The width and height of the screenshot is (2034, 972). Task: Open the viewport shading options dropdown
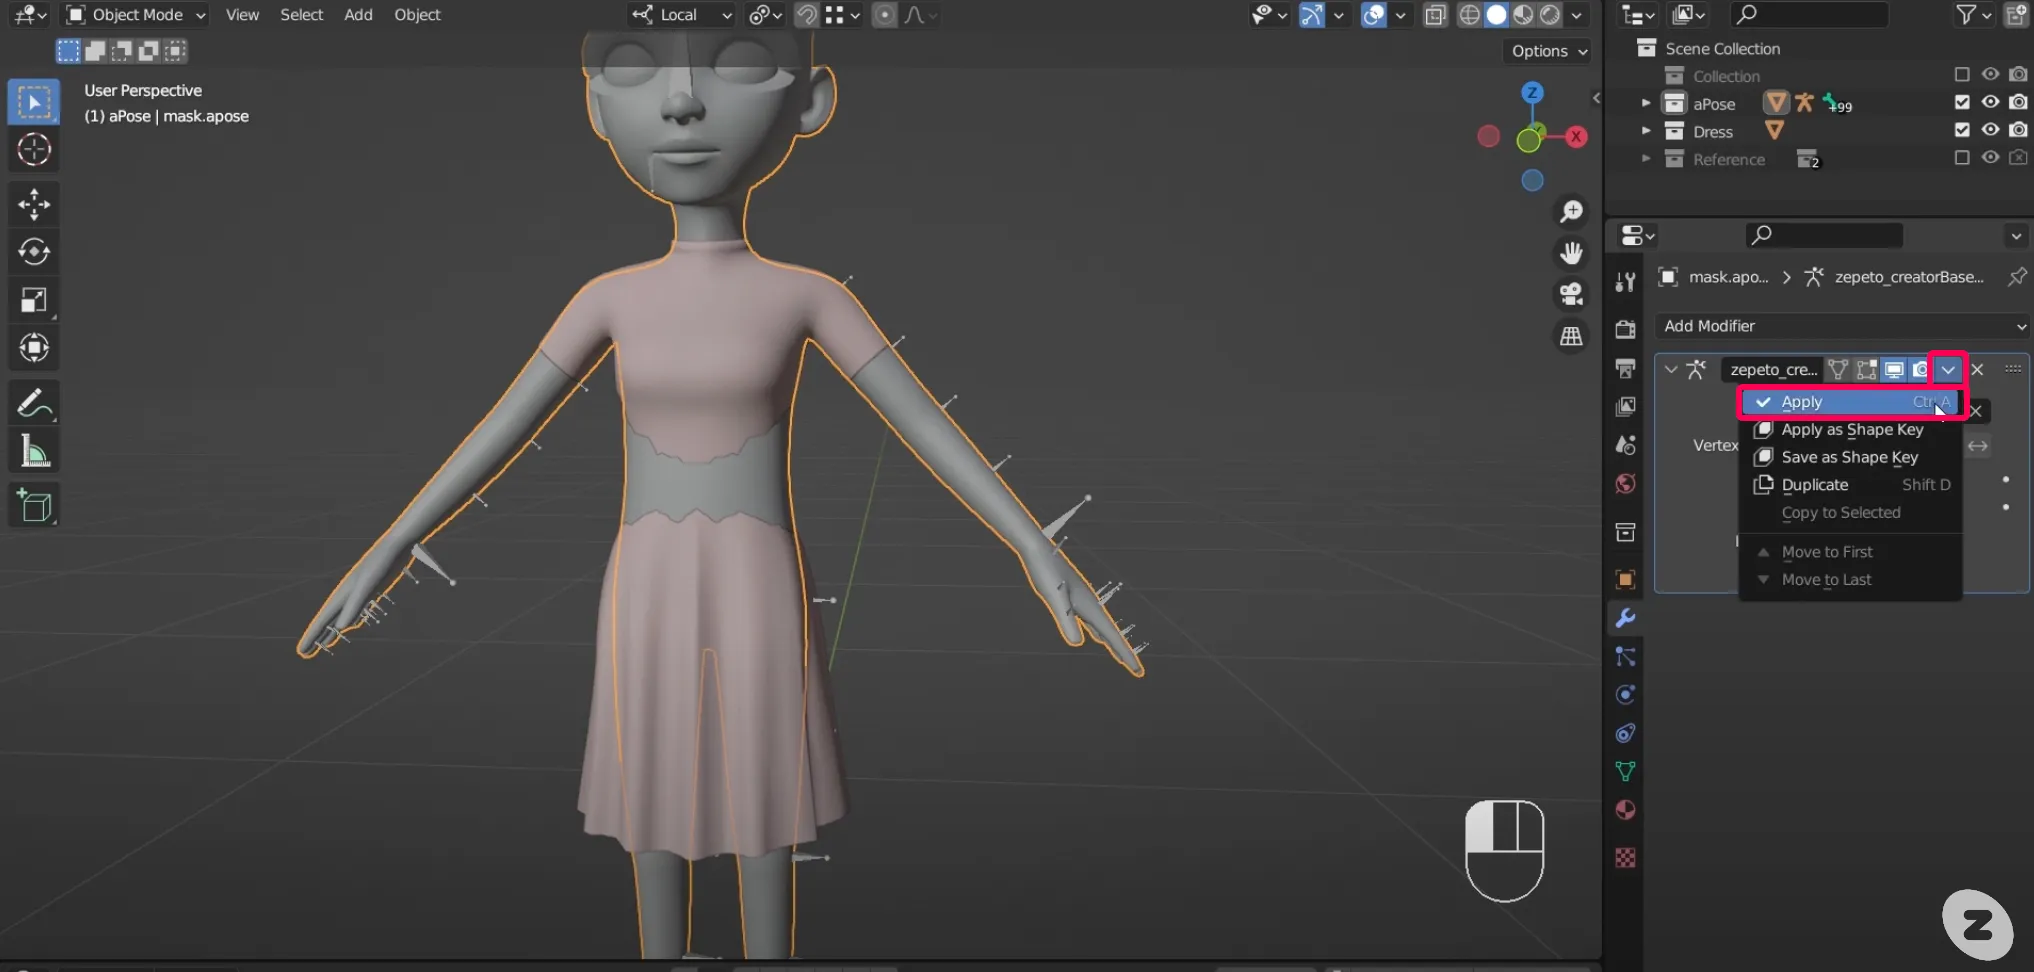[1577, 15]
